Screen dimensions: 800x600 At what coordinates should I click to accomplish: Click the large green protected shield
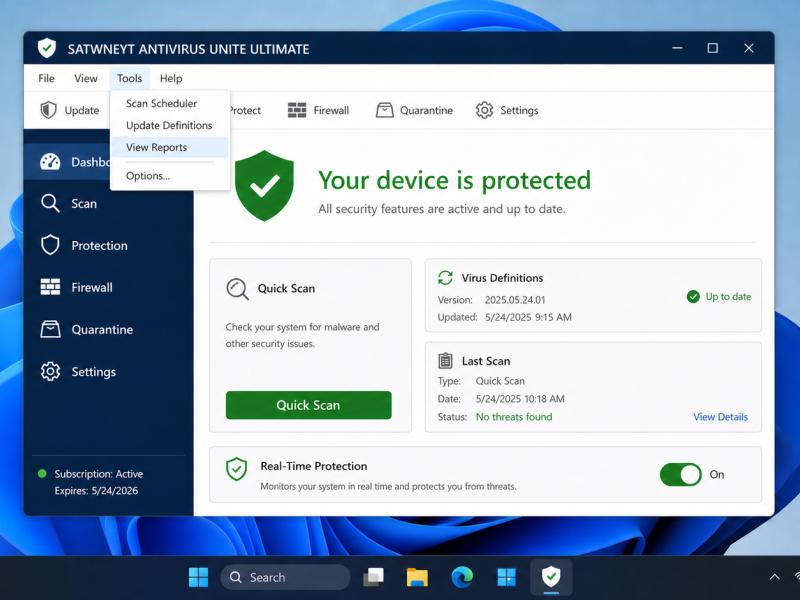coord(264,186)
